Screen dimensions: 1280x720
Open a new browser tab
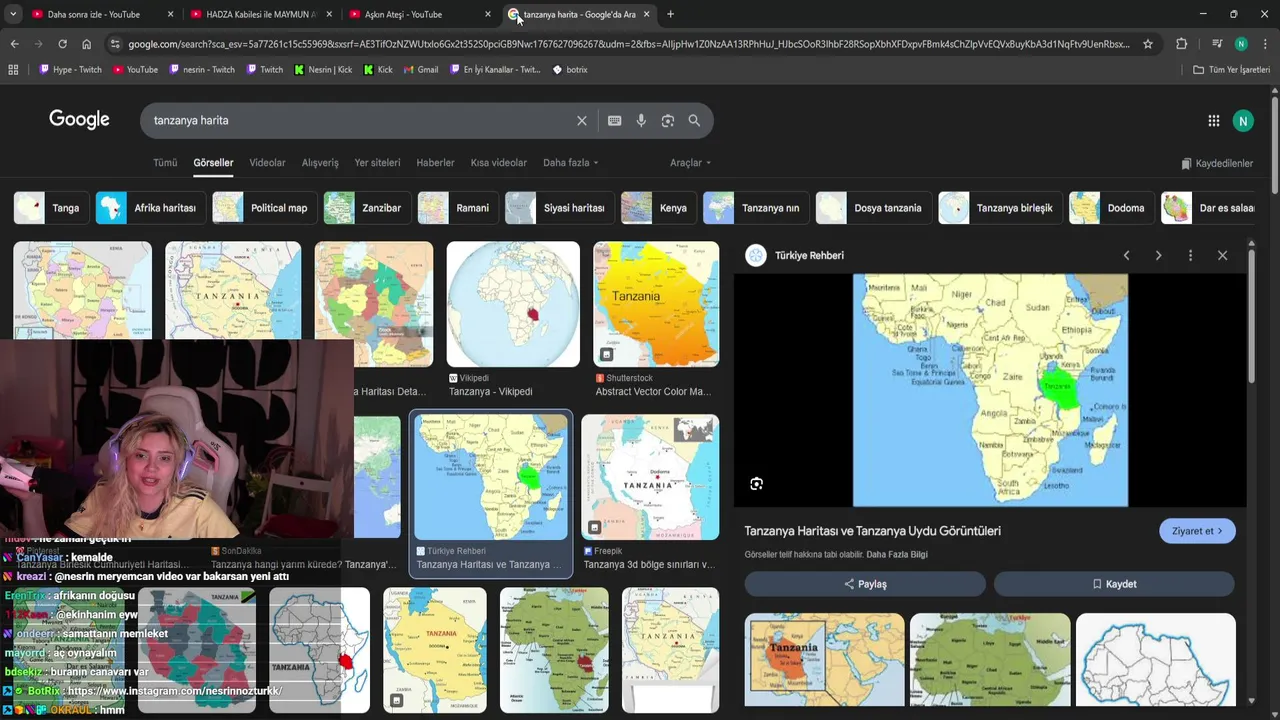670,14
